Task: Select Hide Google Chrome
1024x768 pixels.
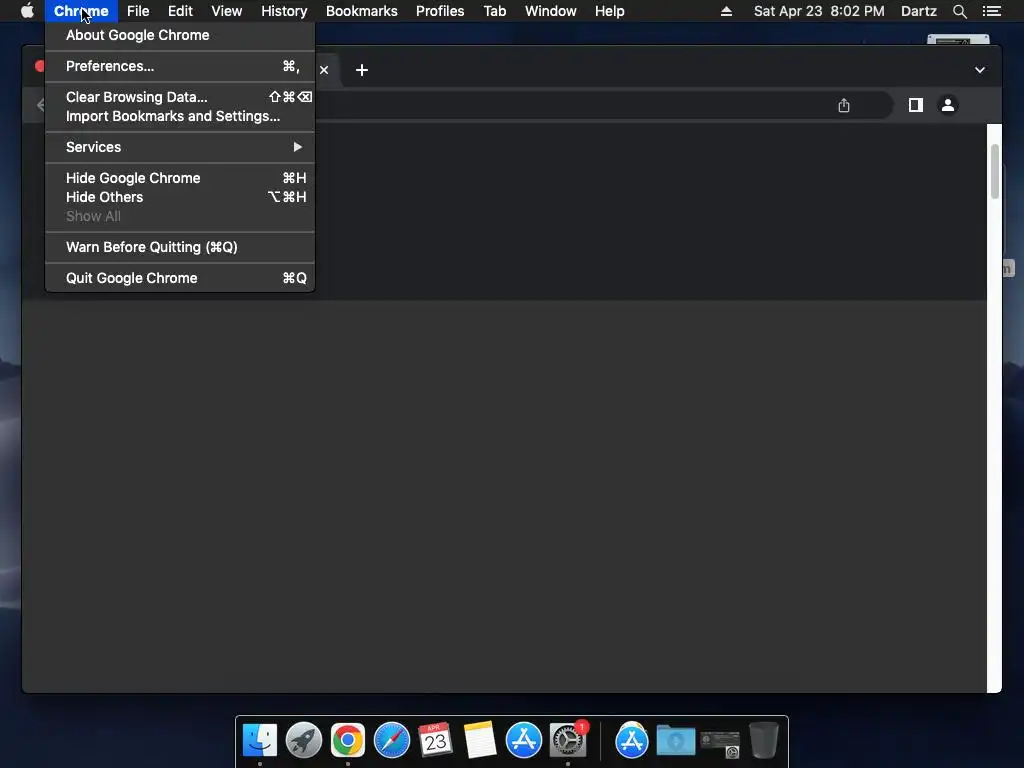Action: point(180,178)
